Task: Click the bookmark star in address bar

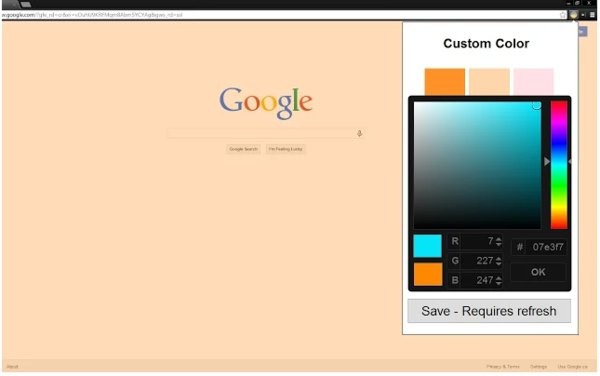Action: [563, 15]
